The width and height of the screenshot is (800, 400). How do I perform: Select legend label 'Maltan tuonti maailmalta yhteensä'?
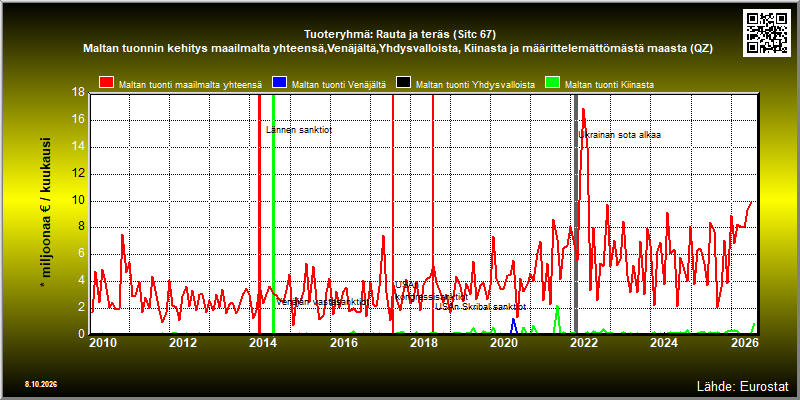click(x=191, y=85)
